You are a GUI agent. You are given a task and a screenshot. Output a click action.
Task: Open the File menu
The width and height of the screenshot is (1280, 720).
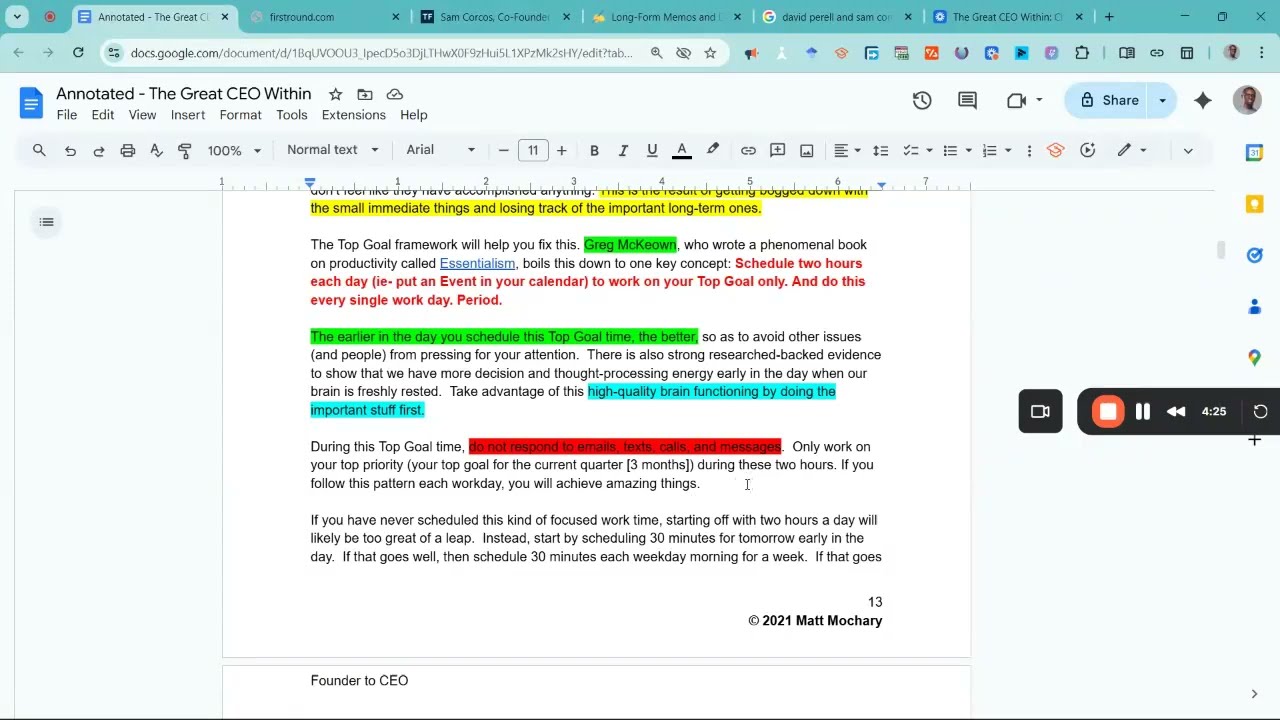(67, 115)
